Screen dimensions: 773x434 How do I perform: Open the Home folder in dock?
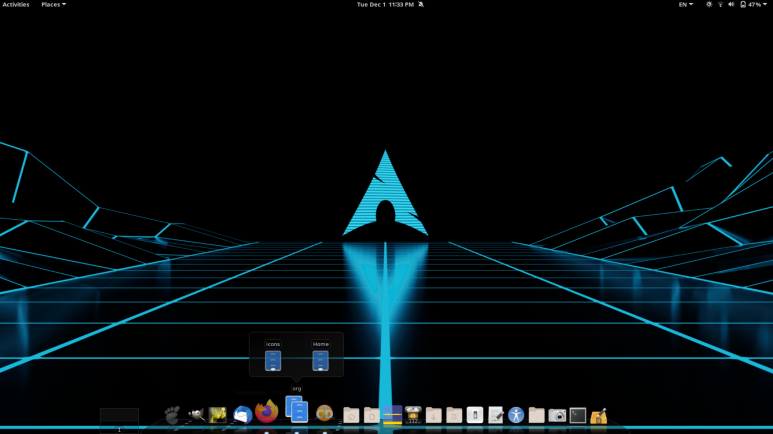click(x=351, y=415)
